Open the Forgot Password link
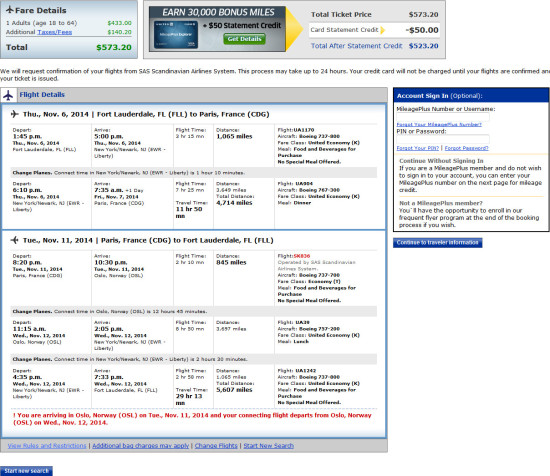The height and width of the screenshot is (476, 550). pyautogui.click(x=466, y=148)
